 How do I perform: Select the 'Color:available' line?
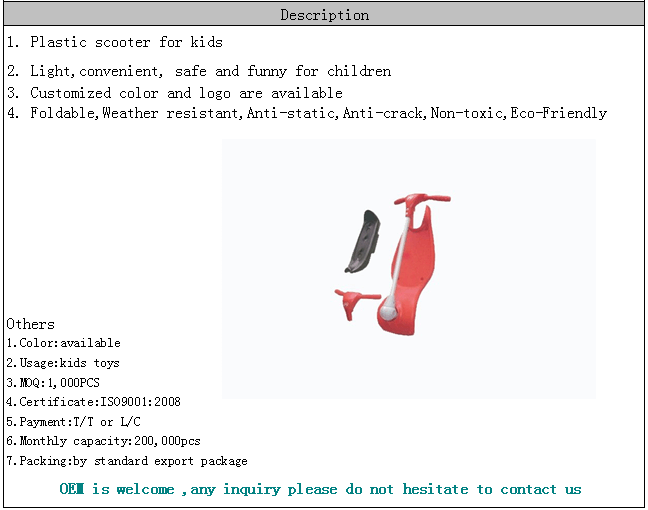click(64, 343)
